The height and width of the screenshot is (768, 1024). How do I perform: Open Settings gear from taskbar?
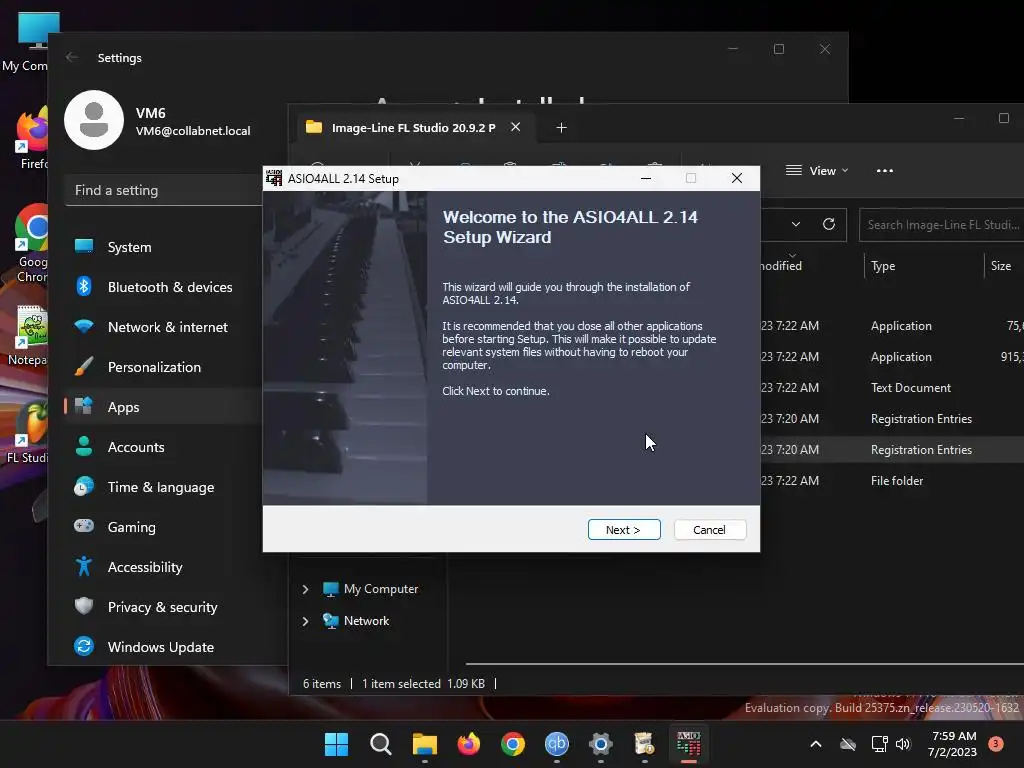[x=600, y=744]
